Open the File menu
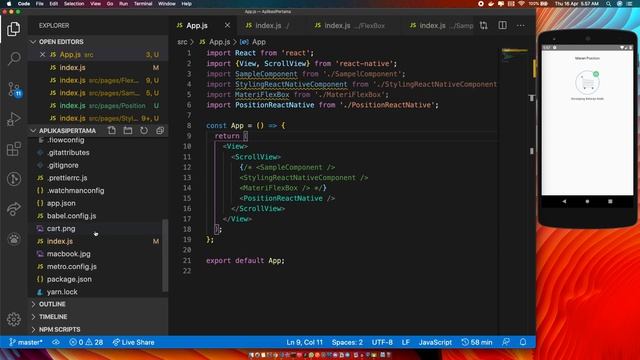The height and width of the screenshot is (360, 640). [x=40, y=4]
